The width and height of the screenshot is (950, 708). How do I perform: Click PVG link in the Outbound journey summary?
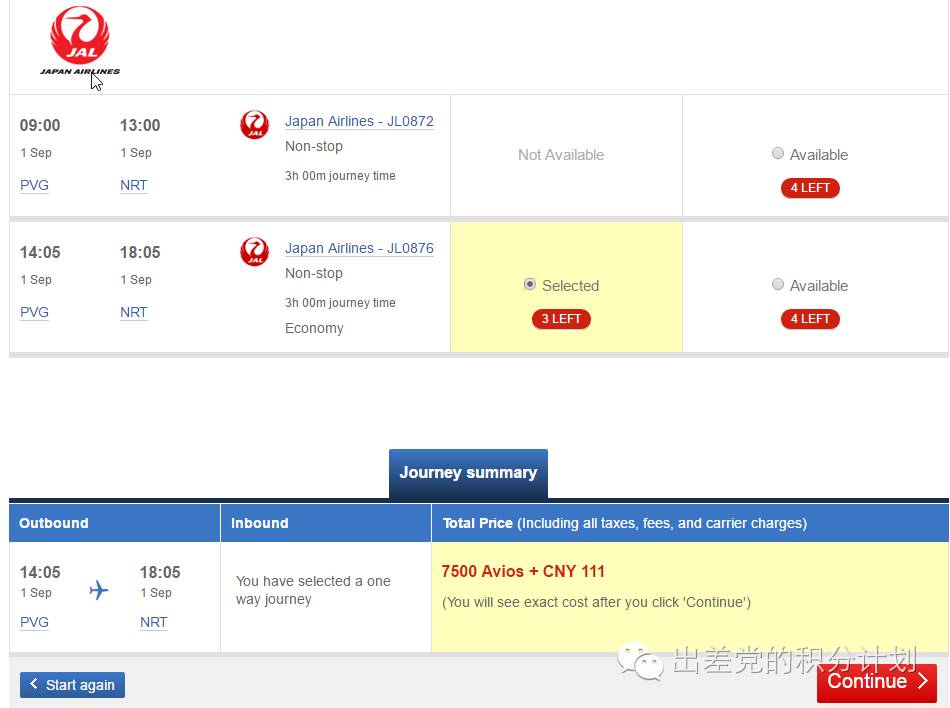point(34,623)
